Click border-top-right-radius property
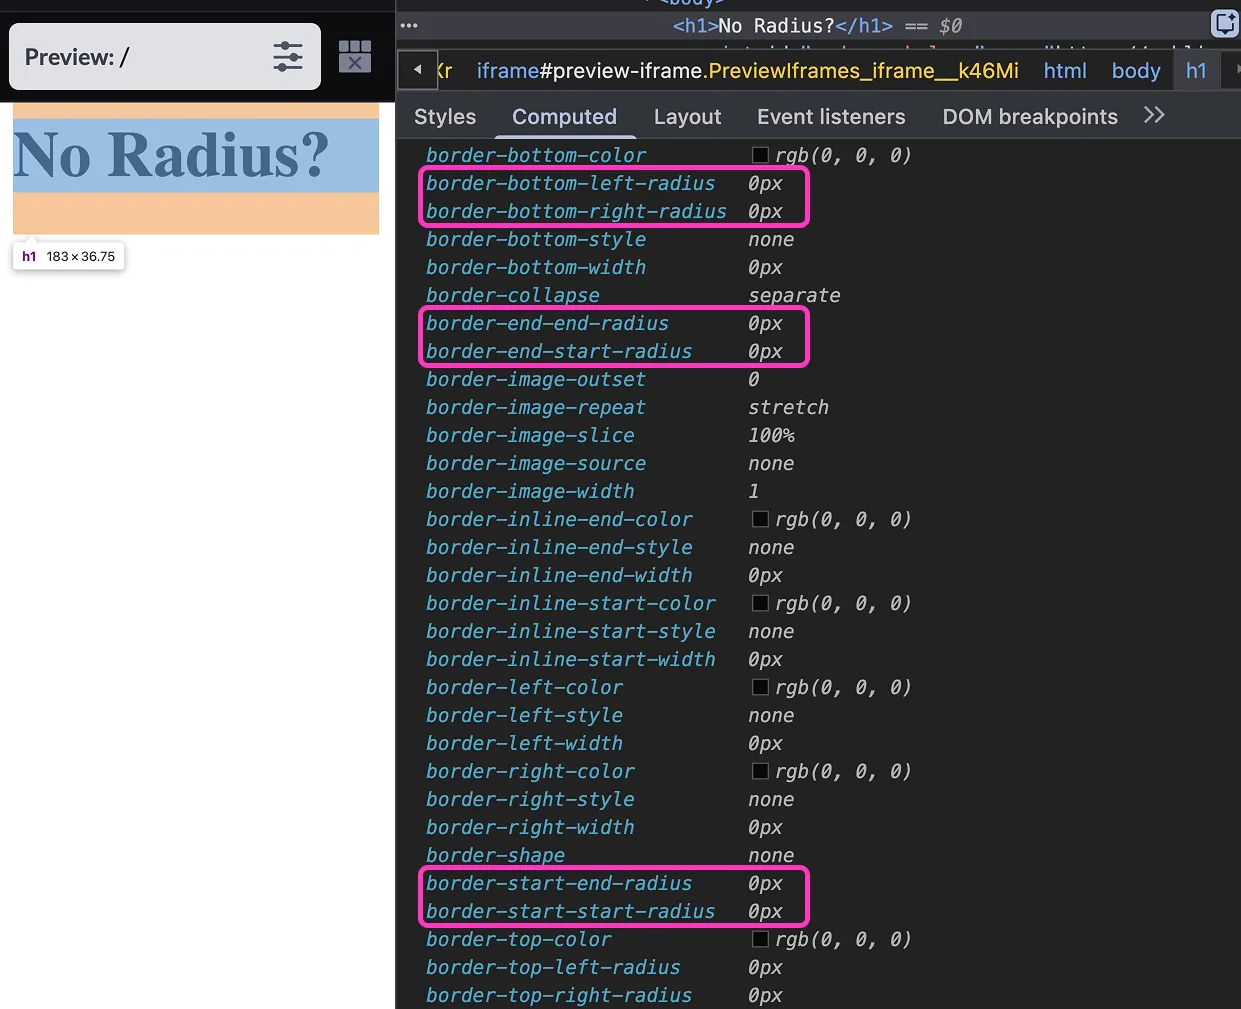This screenshot has height=1009, width=1241. pyautogui.click(x=559, y=995)
